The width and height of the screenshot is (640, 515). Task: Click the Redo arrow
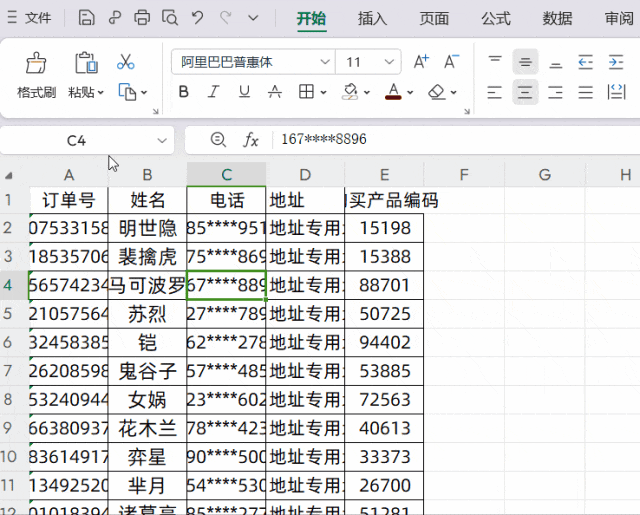[225, 18]
